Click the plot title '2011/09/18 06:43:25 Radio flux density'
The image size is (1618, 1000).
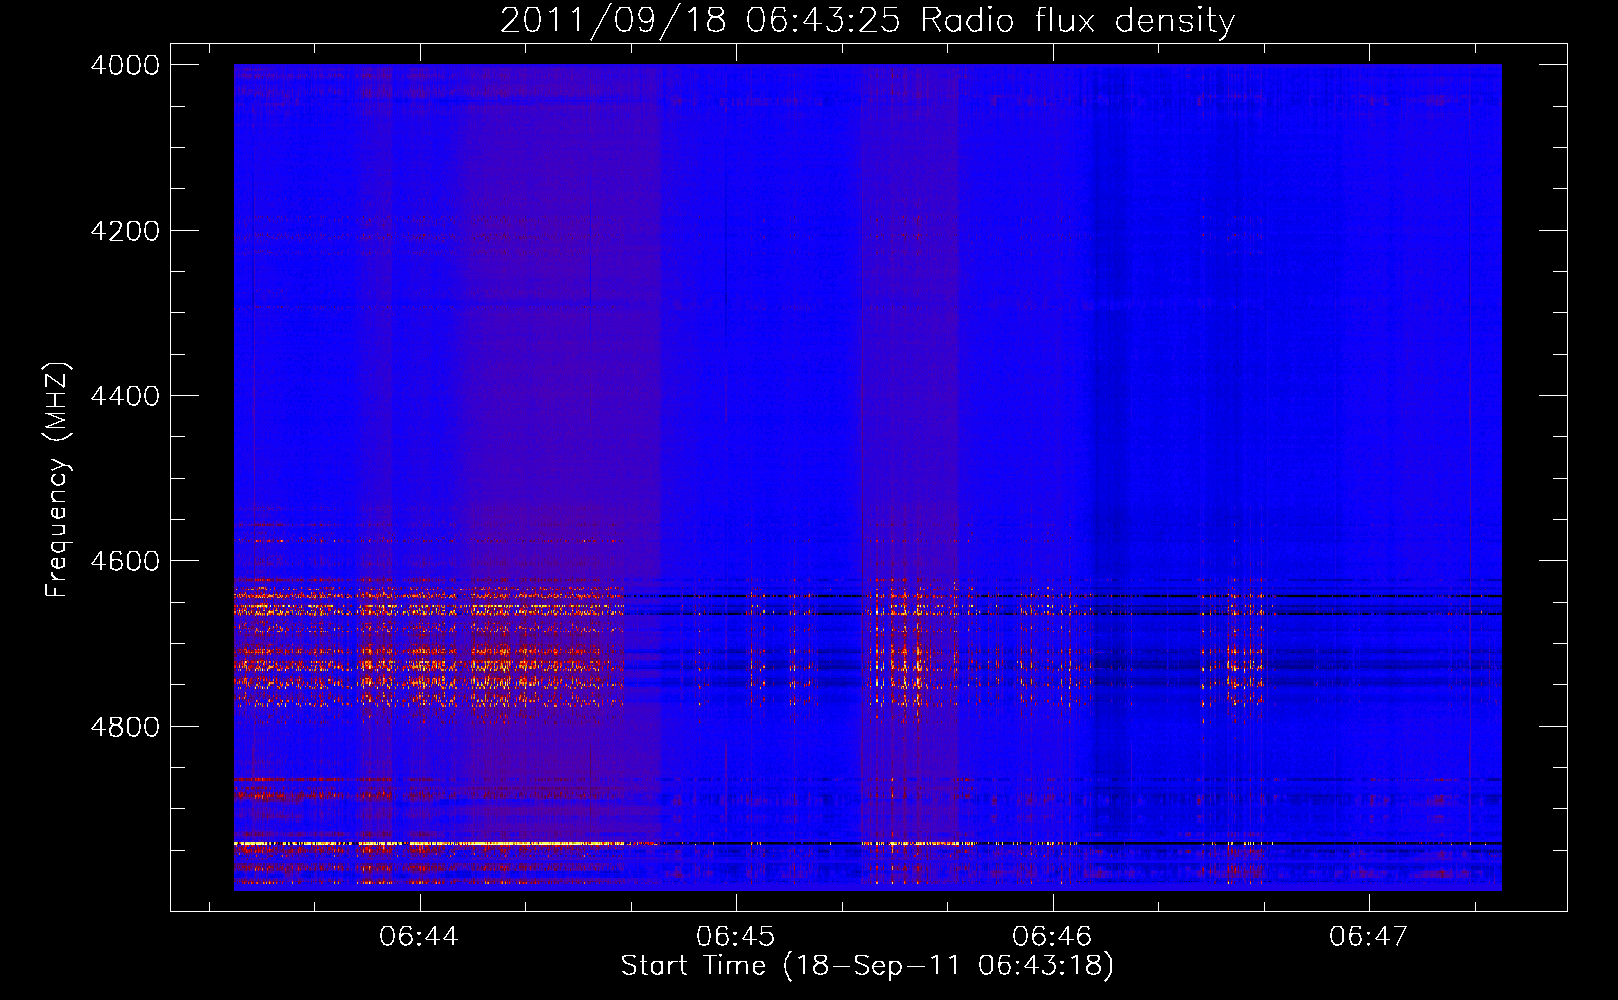867,20
